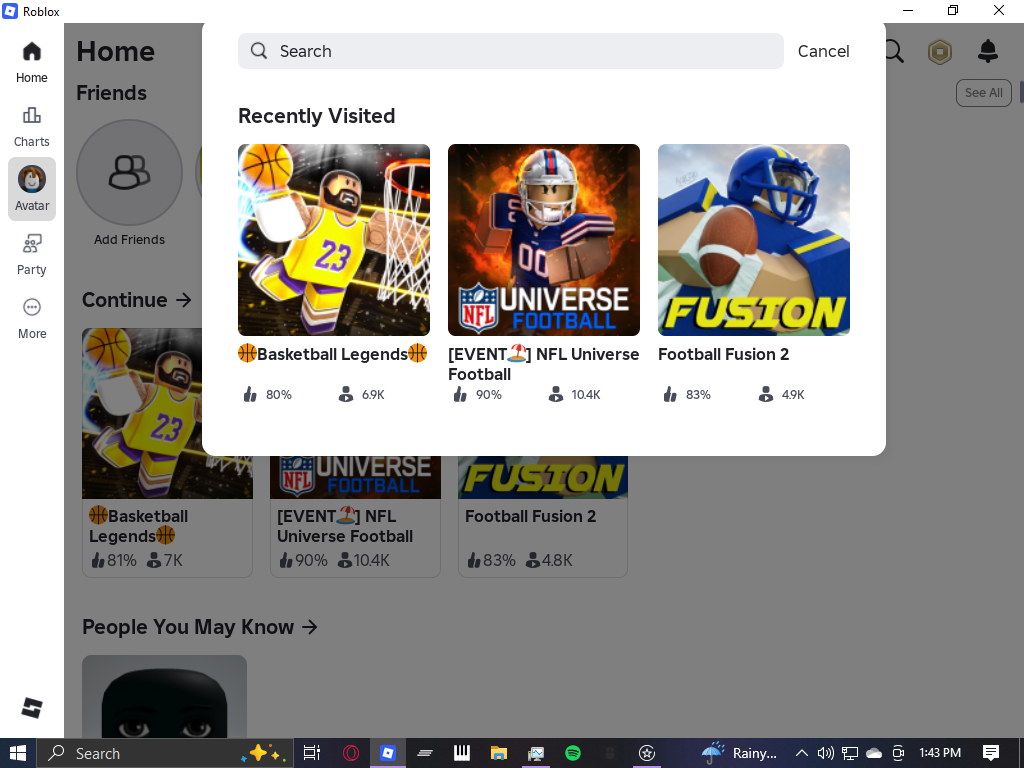Cancel the search overlay

click(x=824, y=51)
